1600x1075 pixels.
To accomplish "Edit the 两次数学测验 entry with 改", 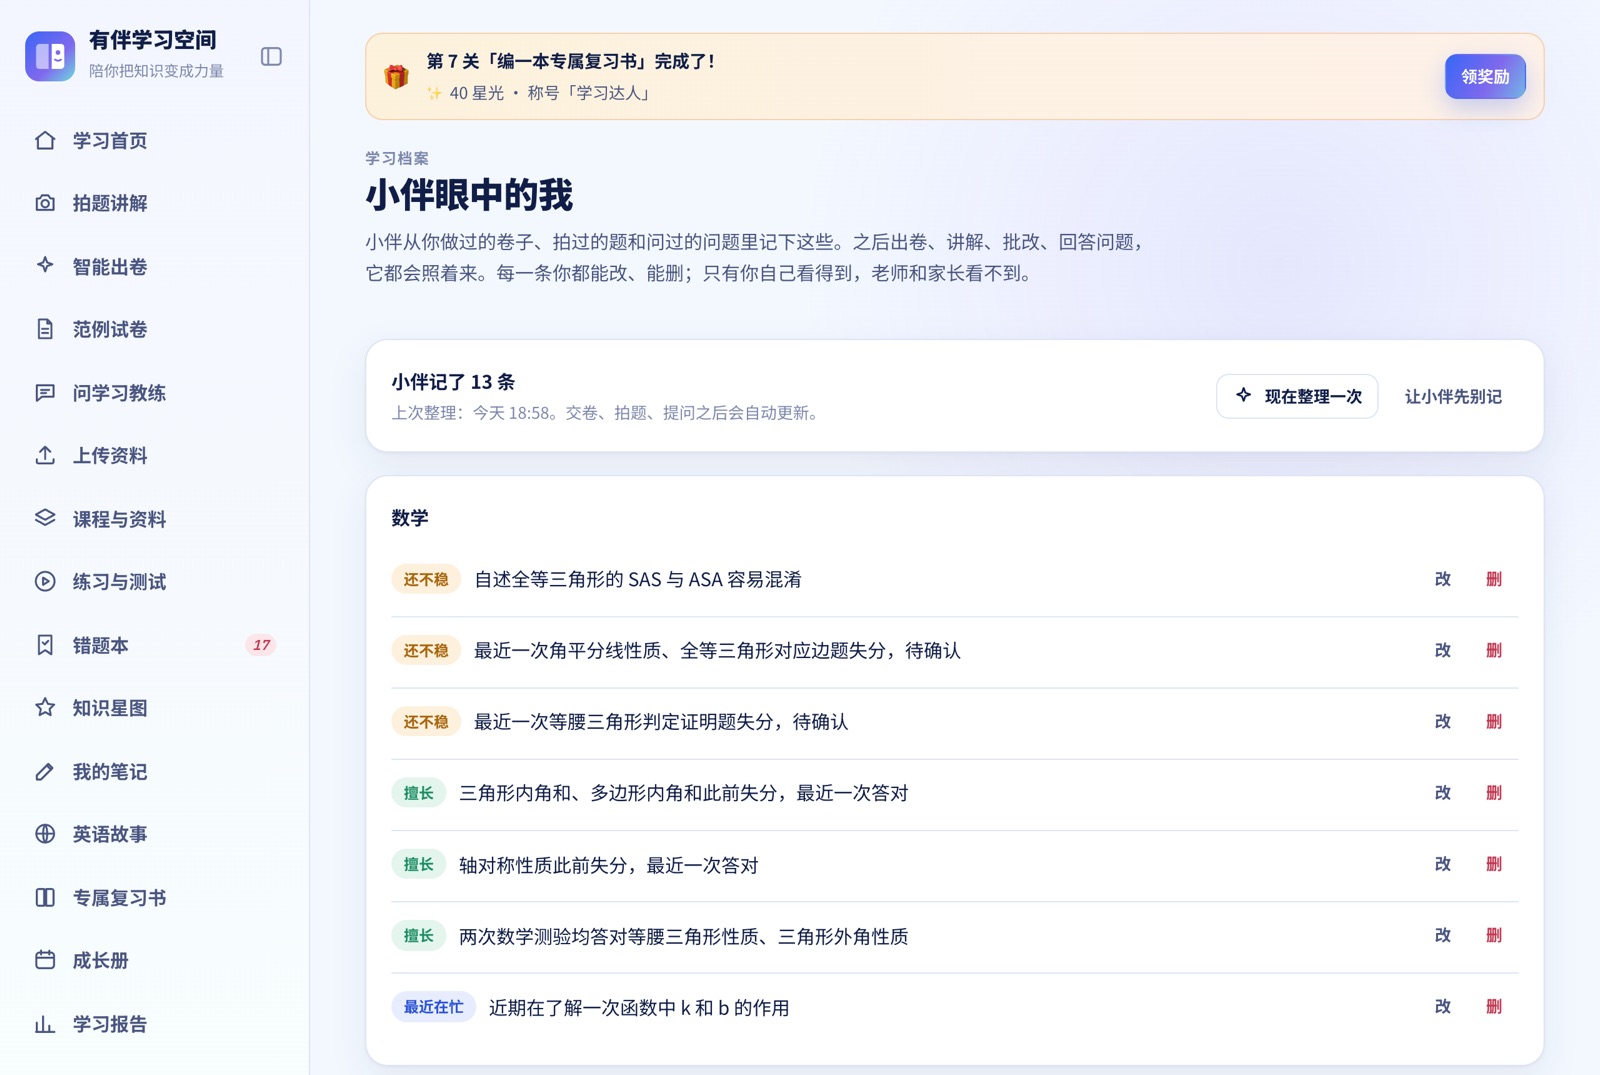I will tap(1443, 935).
